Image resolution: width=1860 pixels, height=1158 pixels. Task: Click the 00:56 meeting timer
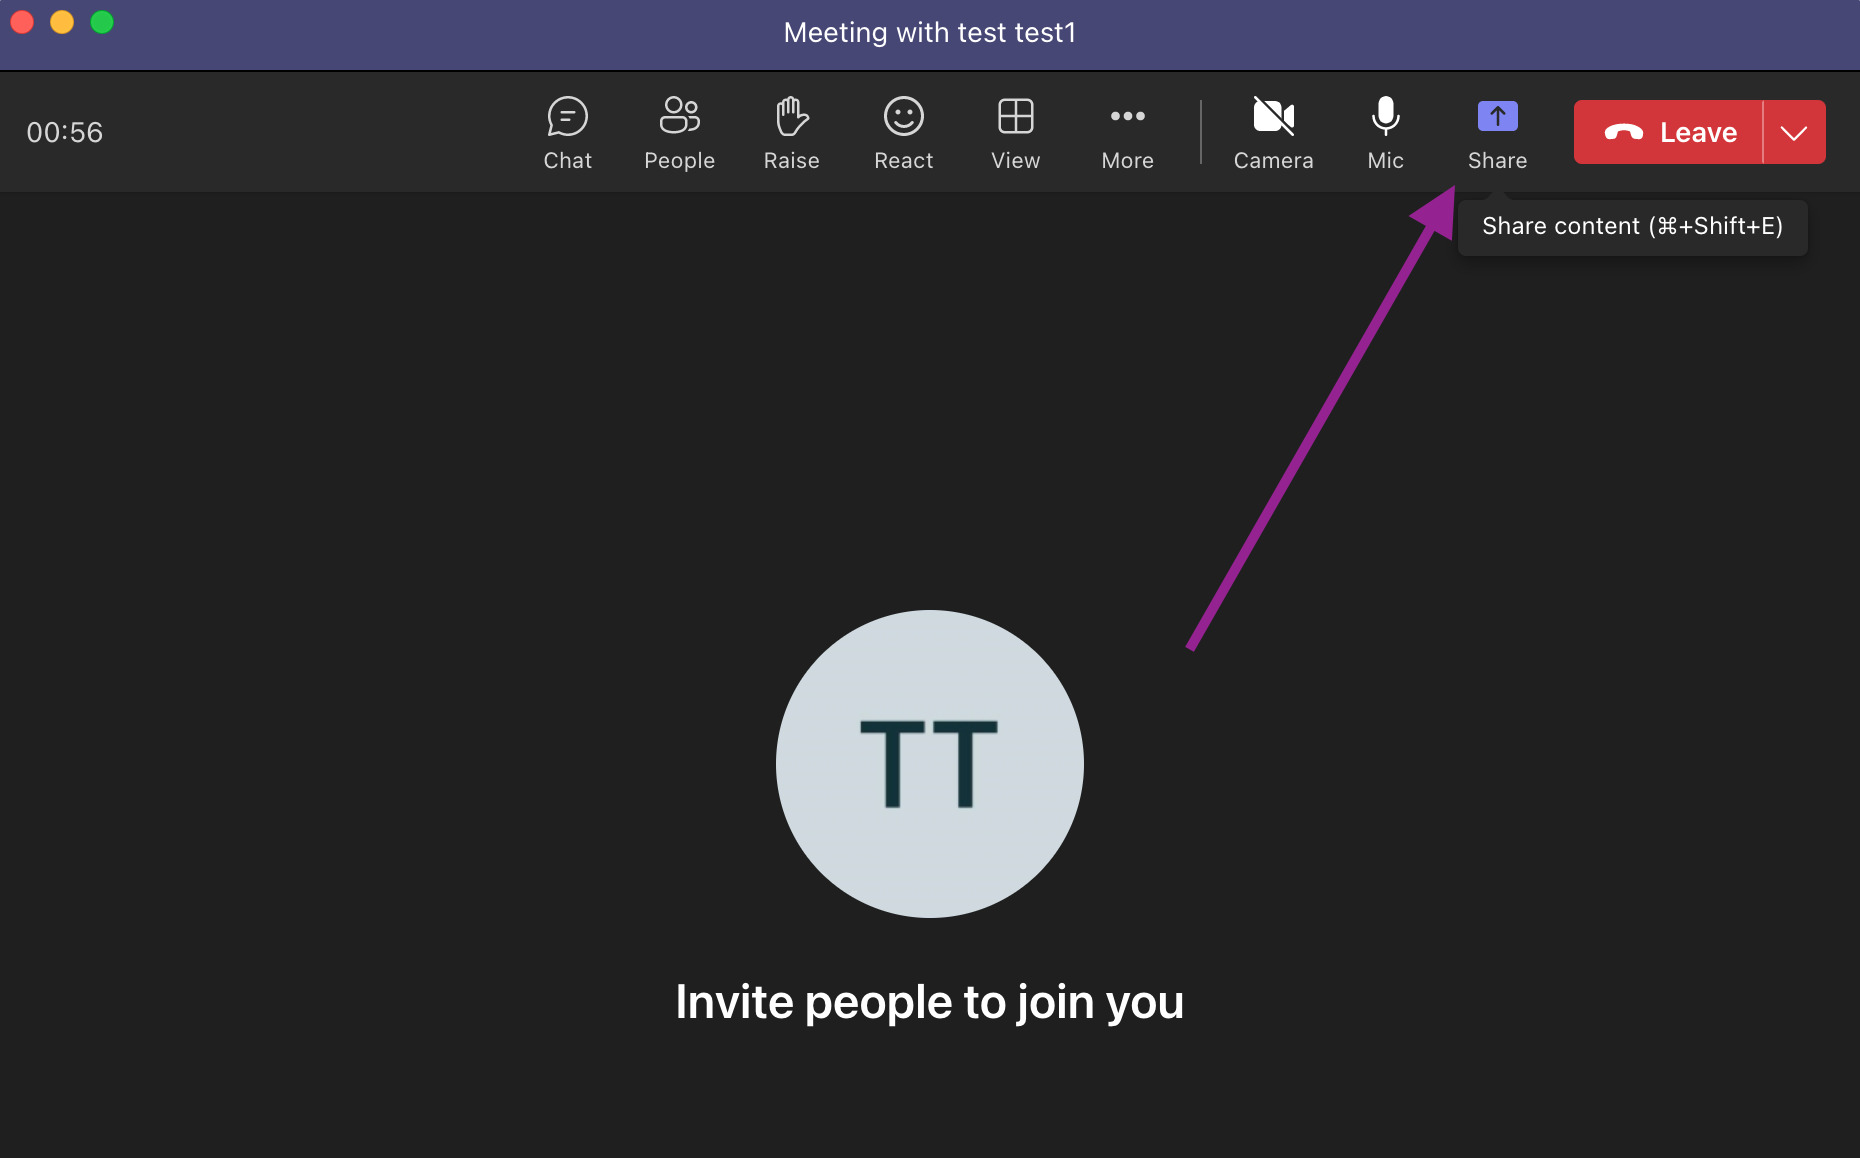65,132
